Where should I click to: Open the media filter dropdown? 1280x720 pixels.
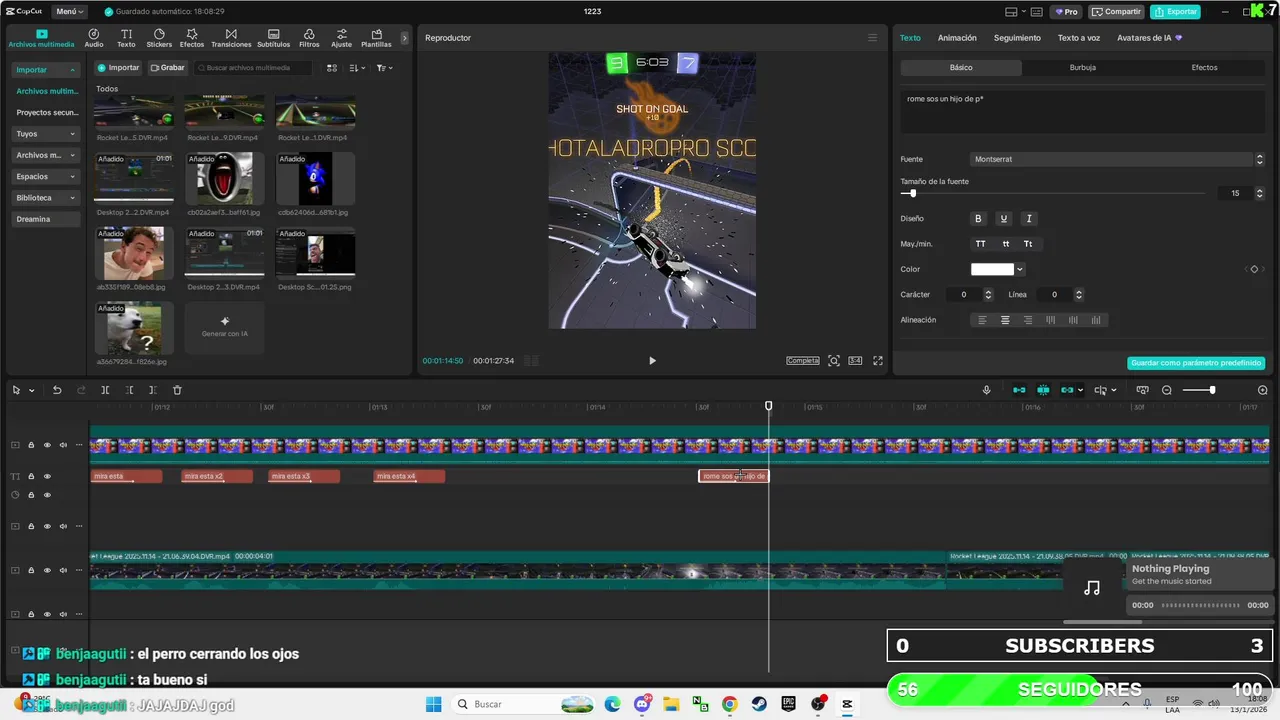pyautogui.click(x=384, y=68)
